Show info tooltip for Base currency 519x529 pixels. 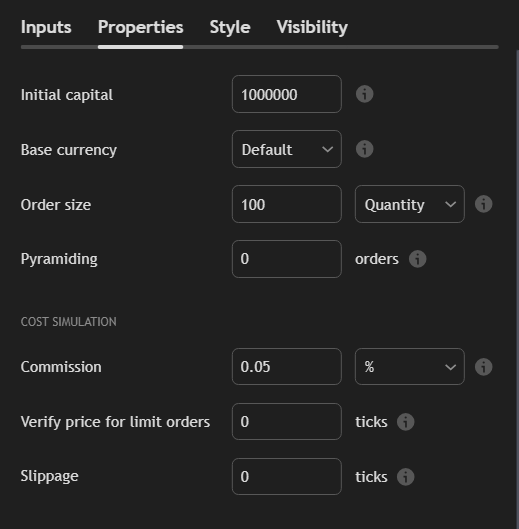point(364,149)
